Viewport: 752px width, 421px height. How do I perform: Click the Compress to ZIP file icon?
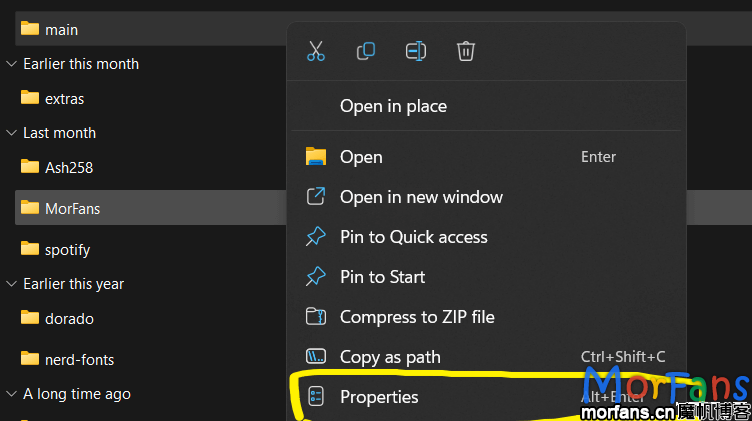(316, 317)
